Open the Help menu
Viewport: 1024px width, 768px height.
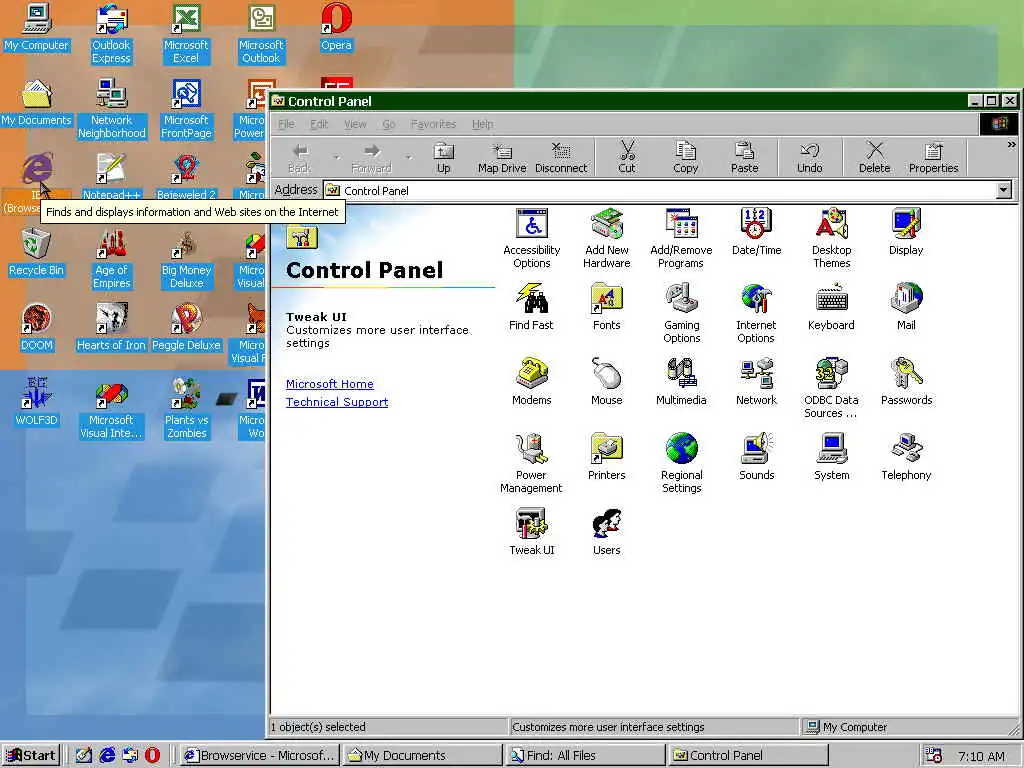tap(483, 124)
